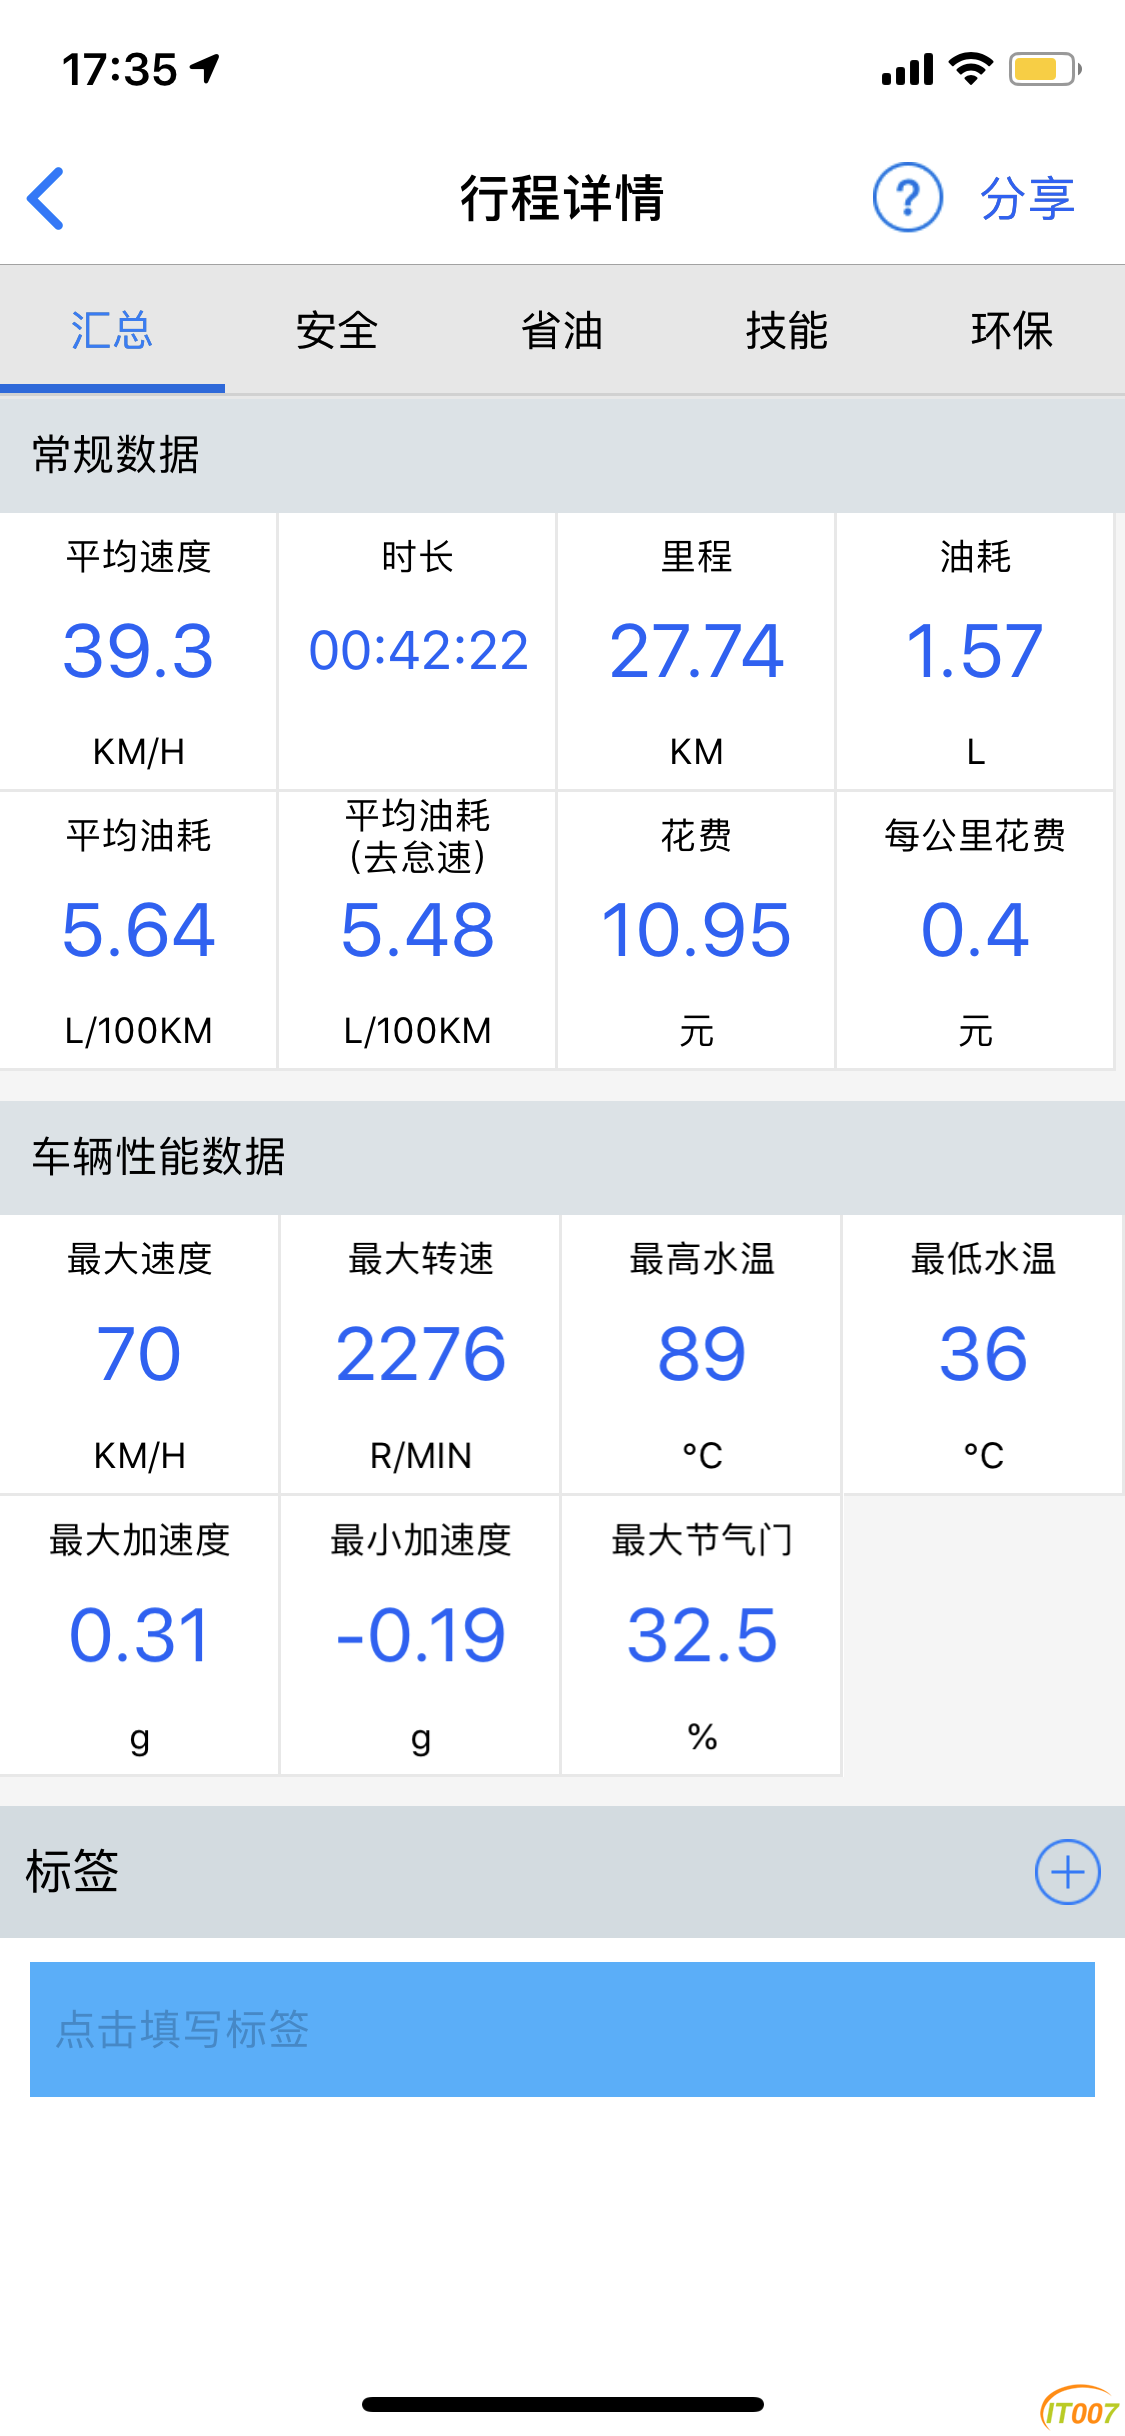1125x2436 pixels.
Task: Tap the 最高水温 value 89
Action: point(702,1354)
